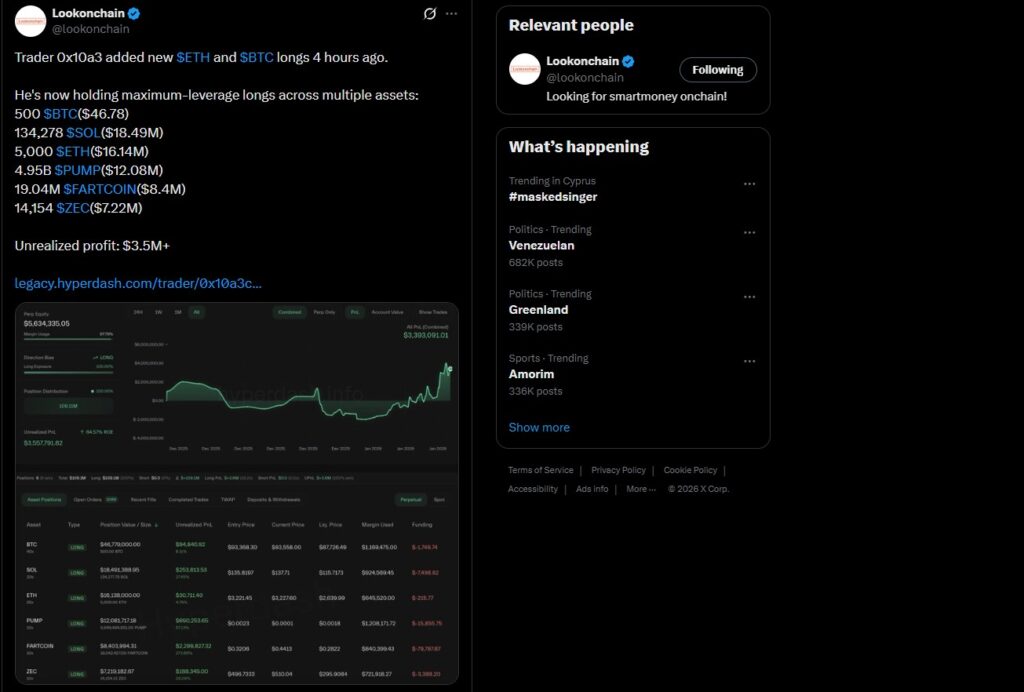
Task: Open more options on the Lookonchain tweet
Action: coord(450,12)
